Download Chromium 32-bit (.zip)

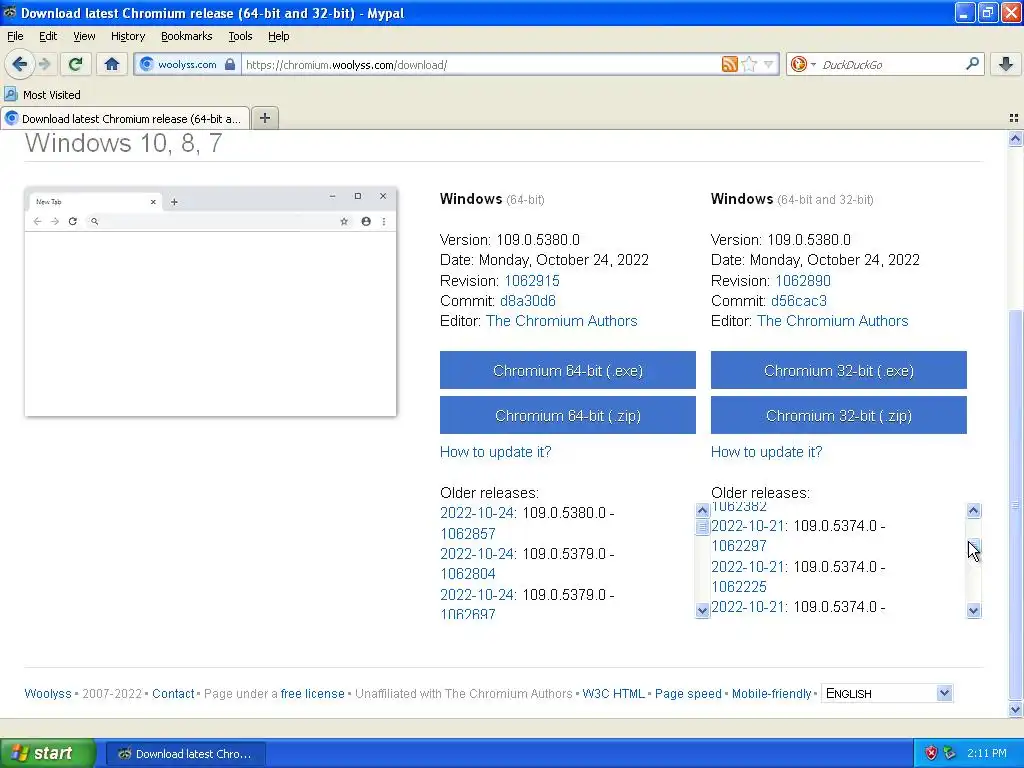pyautogui.click(x=839, y=415)
